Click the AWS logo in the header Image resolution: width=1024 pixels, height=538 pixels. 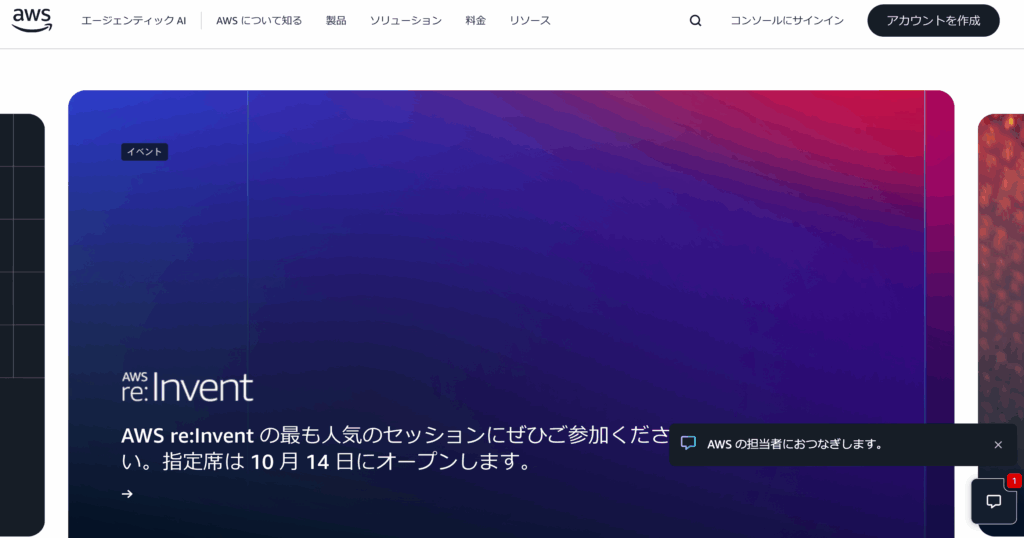[x=32, y=21]
